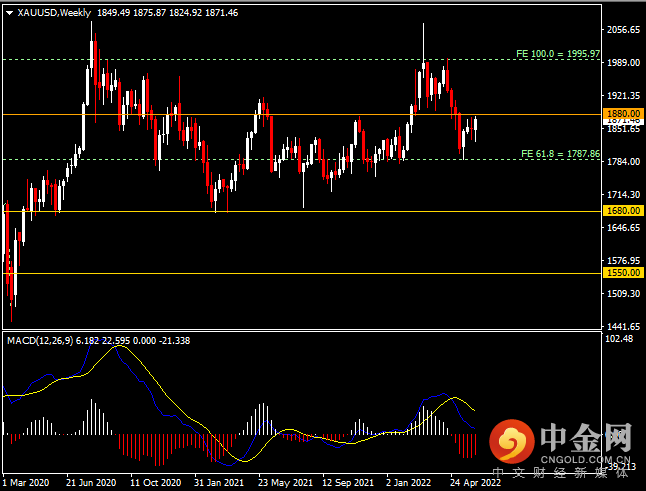Select the XAUUSD,Weekly symbol label
The height and width of the screenshot is (491, 646).
pyautogui.click(x=54, y=13)
